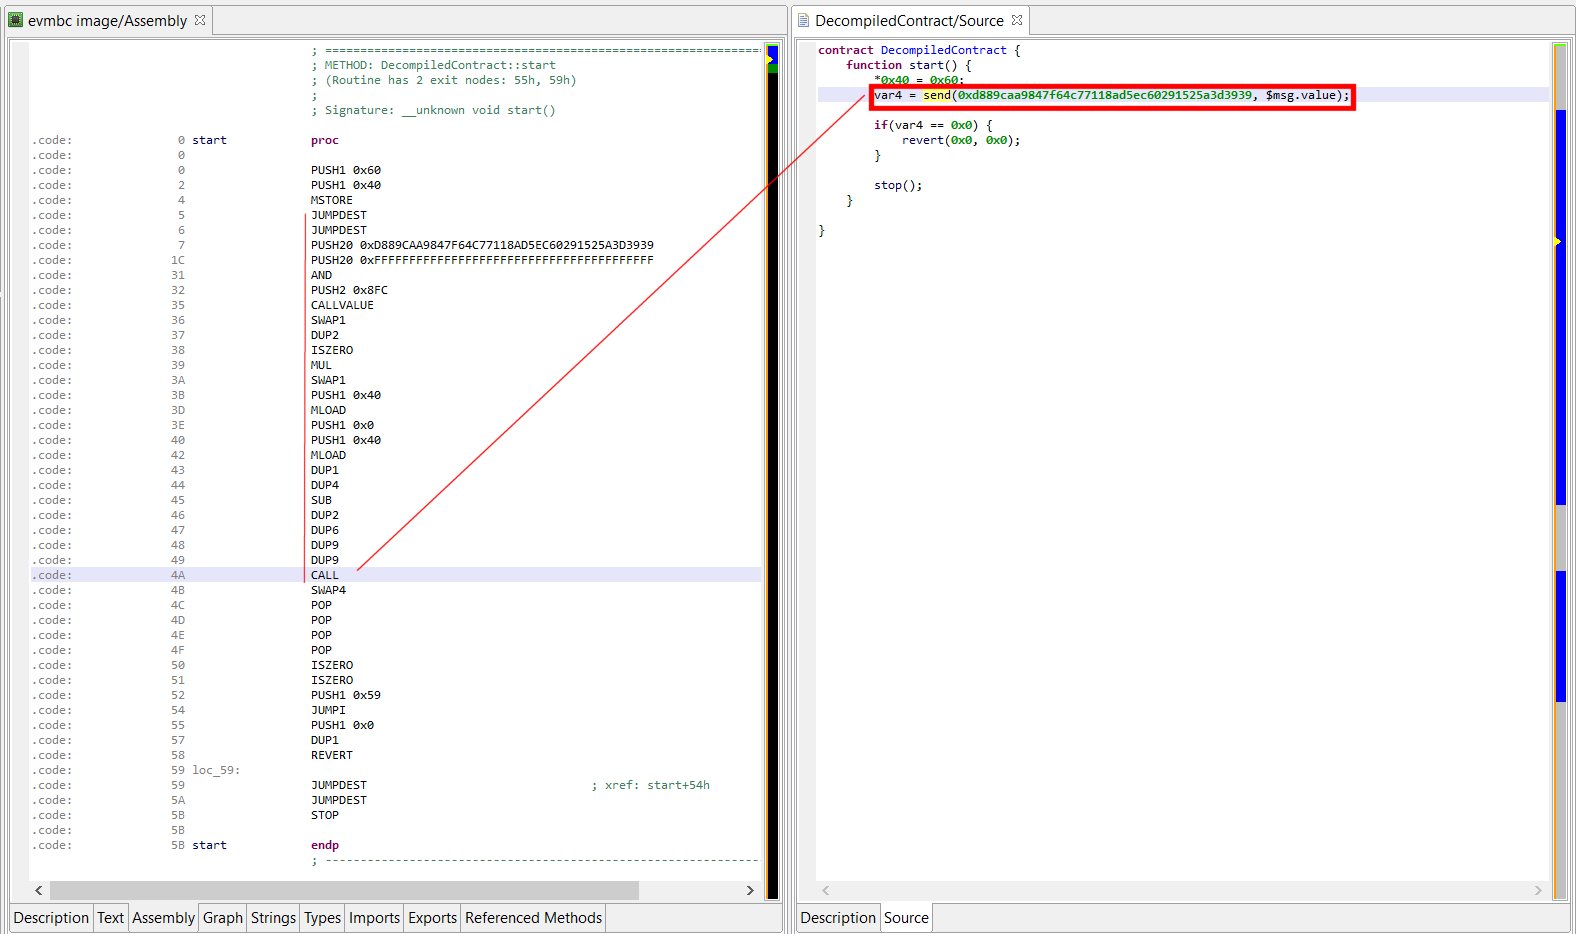1576x934 pixels.
Task: Open the Graph tab
Action: (x=223, y=918)
